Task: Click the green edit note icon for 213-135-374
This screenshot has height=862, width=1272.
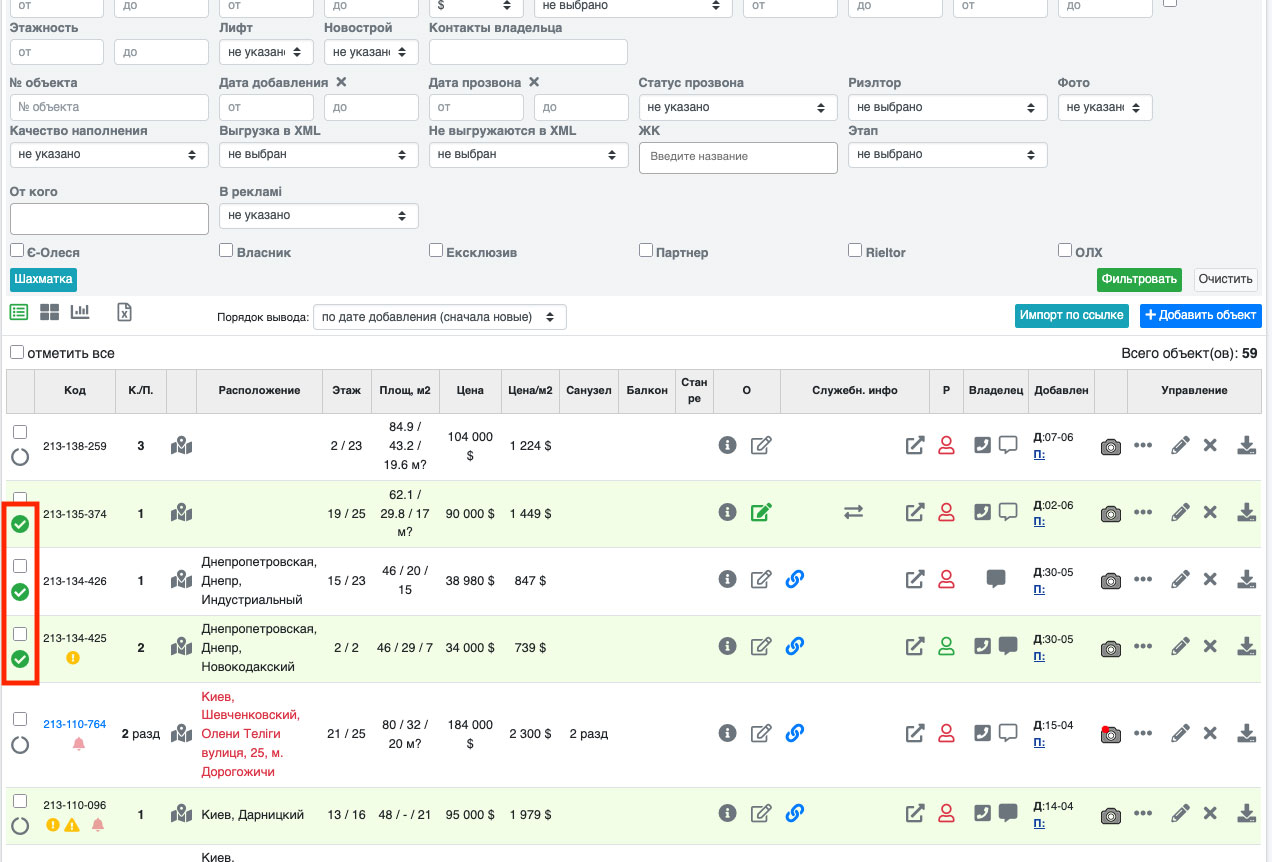Action: pos(761,512)
